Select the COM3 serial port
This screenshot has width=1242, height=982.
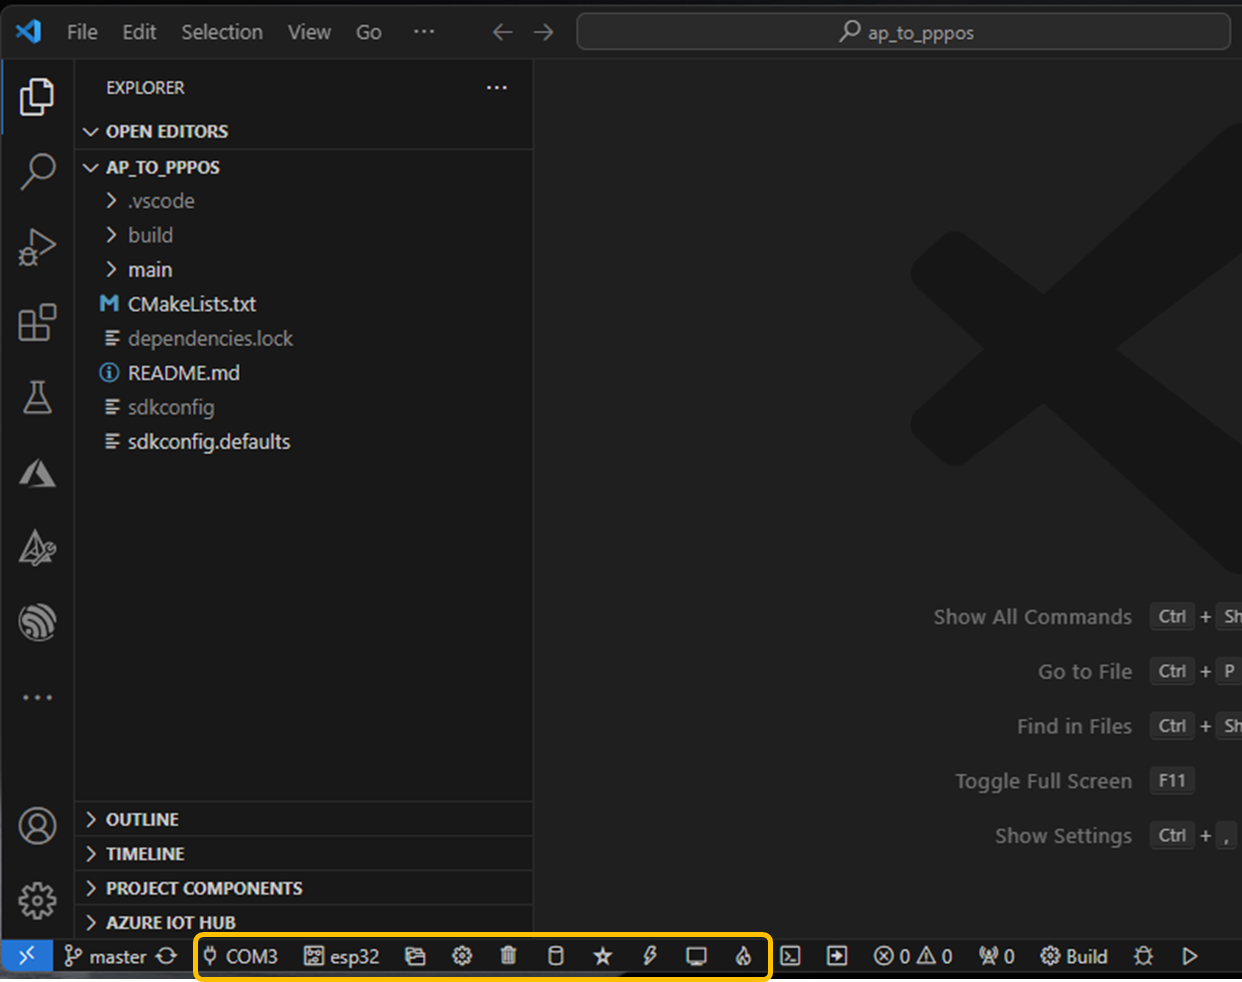tap(240, 956)
